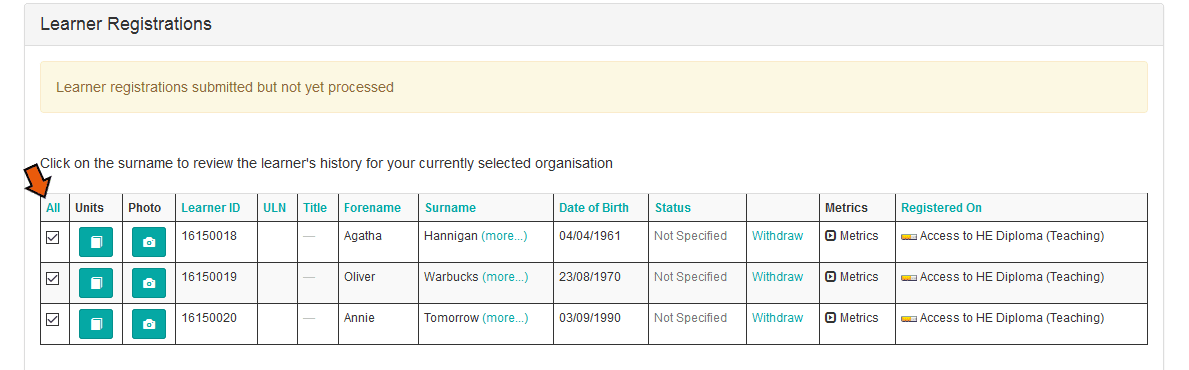Image resolution: width=1189 pixels, height=370 pixels.
Task: Sort by Forename column header
Action: click(372, 208)
